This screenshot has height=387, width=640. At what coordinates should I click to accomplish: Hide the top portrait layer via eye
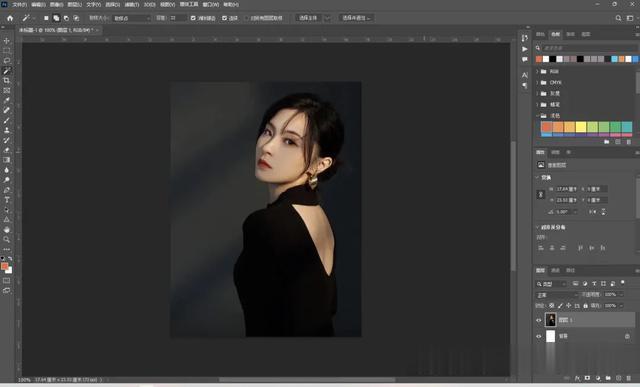point(539,320)
